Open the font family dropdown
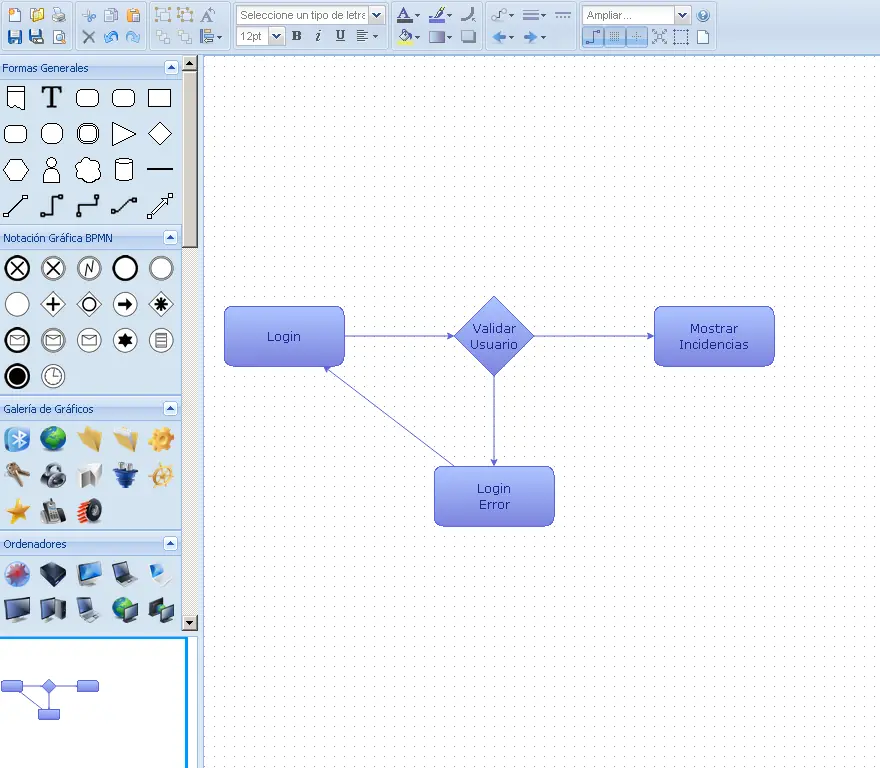 (x=377, y=14)
